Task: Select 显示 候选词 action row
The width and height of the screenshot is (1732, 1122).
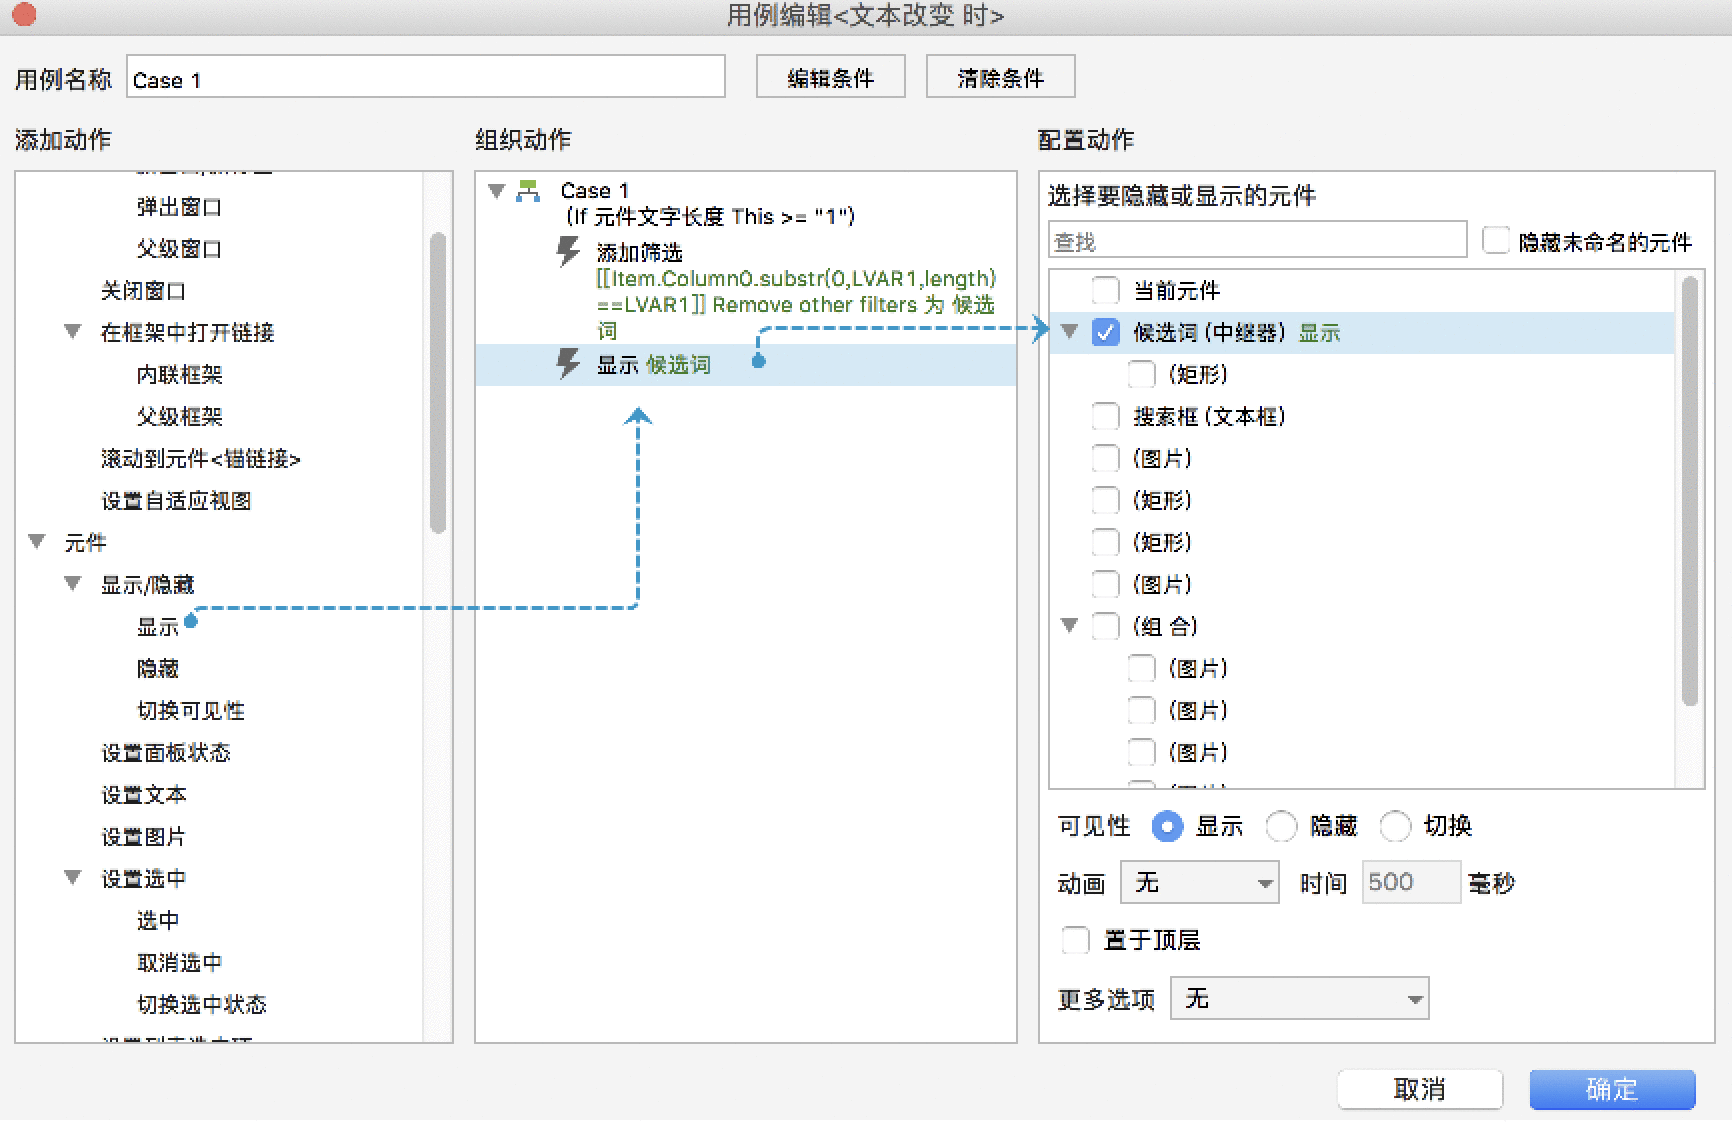Action: coord(746,365)
